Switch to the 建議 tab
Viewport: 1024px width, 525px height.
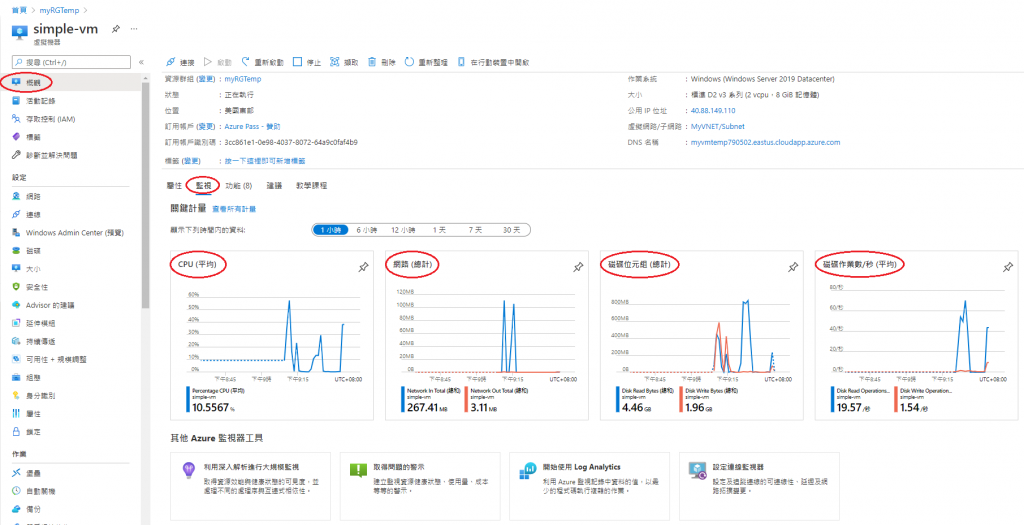(x=274, y=185)
